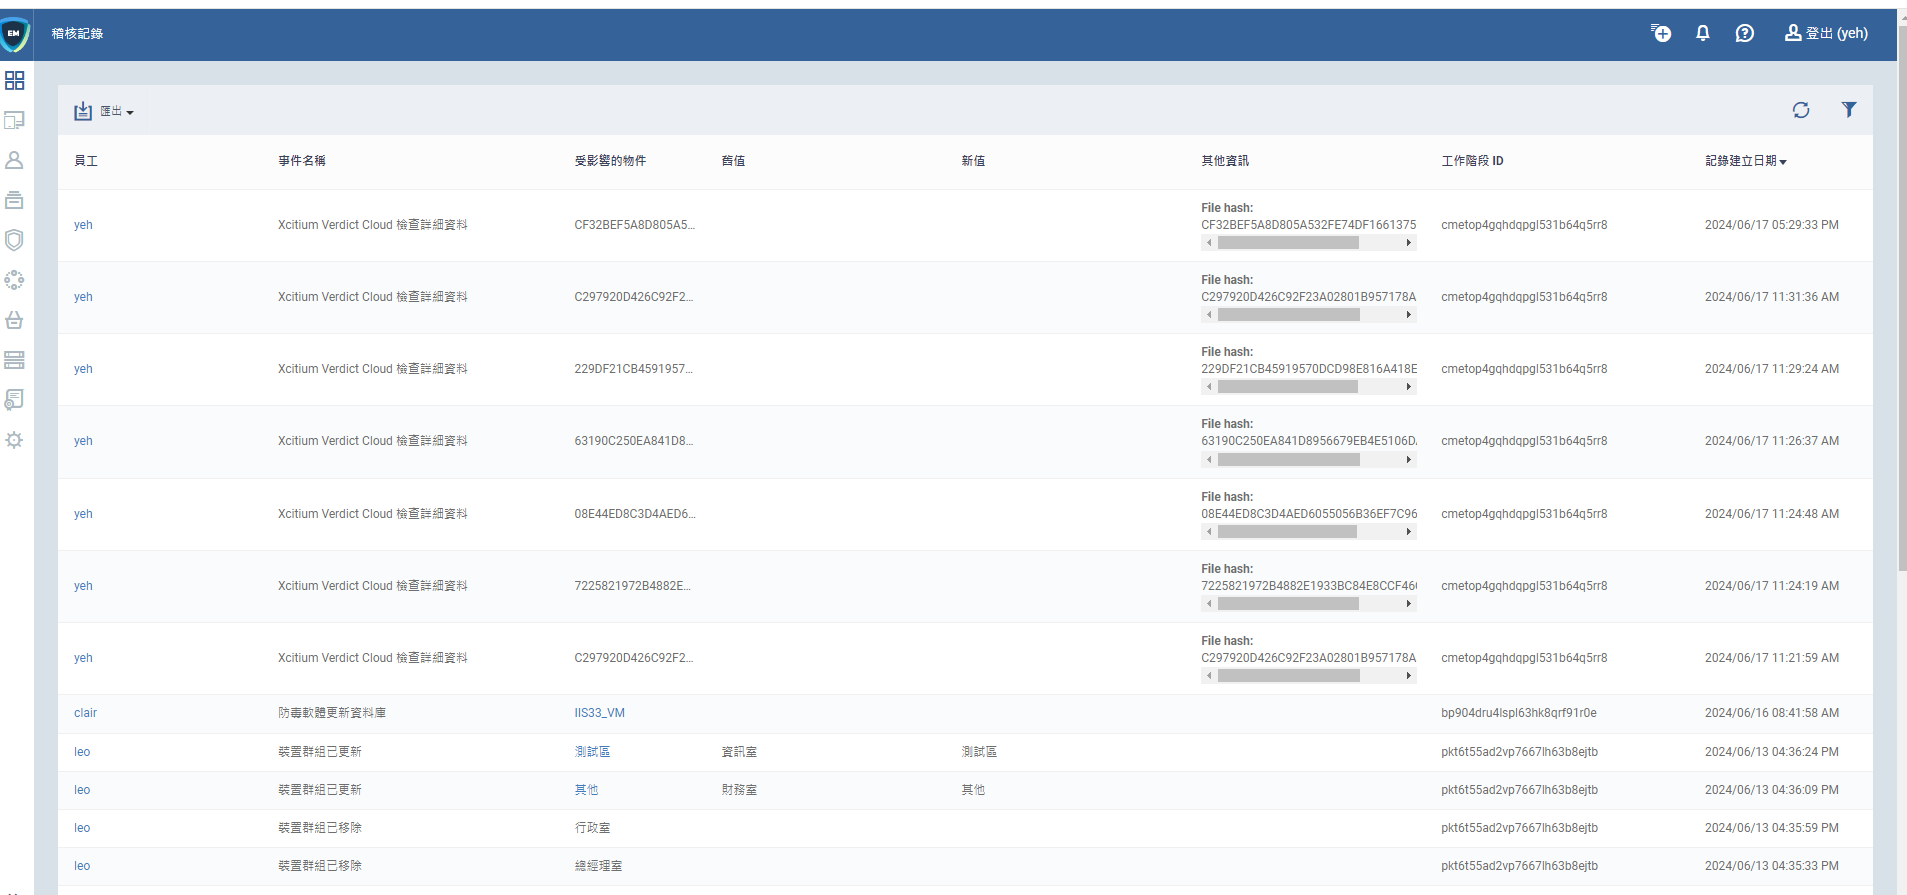1907x895 pixels.
Task: Click the 總經理室 affected object
Action: (598, 866)
